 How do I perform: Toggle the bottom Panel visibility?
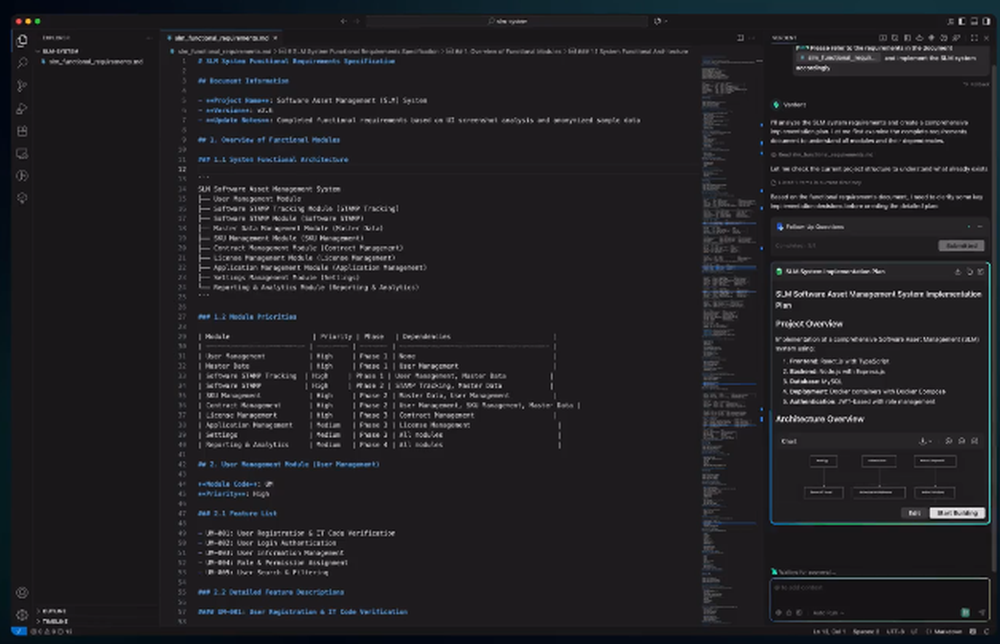click(x=974, y=22)
